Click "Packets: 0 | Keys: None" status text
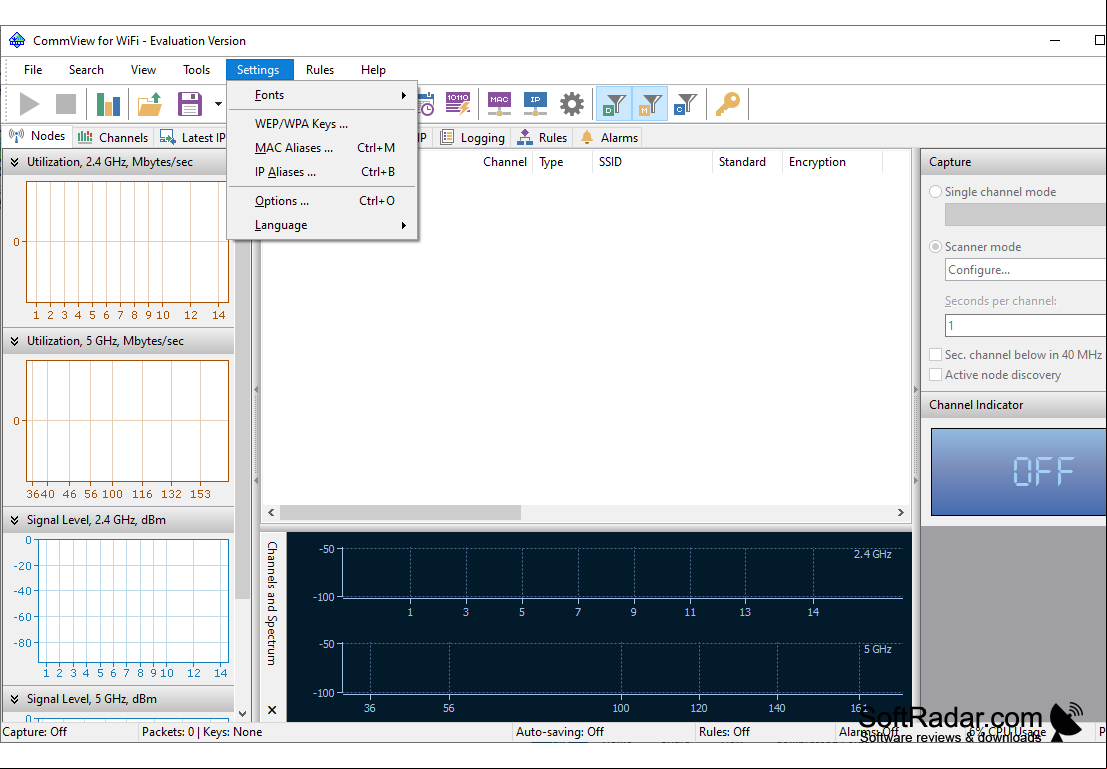This screenshot has width=1107, height=769. coord(202,732)
